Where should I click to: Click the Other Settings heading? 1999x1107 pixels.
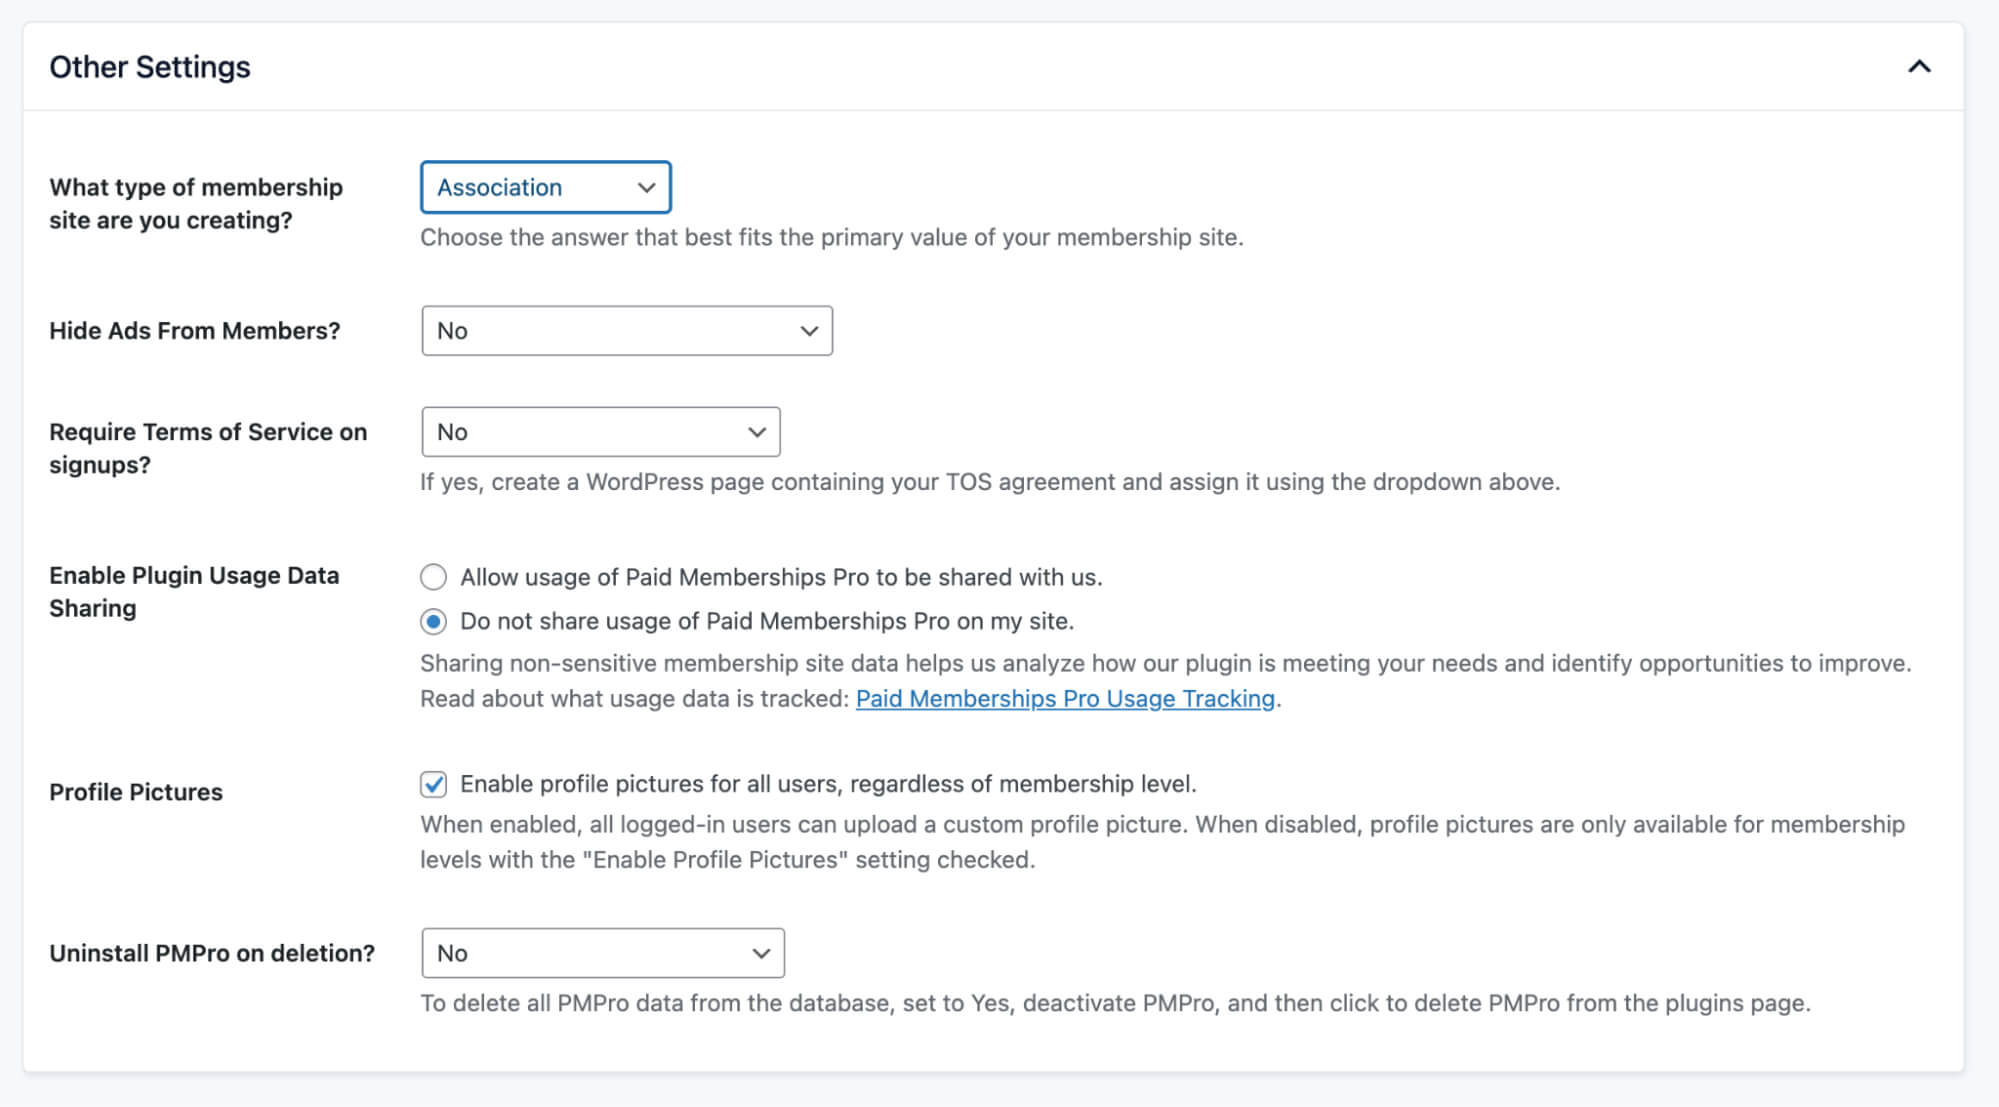pos(149,67)
